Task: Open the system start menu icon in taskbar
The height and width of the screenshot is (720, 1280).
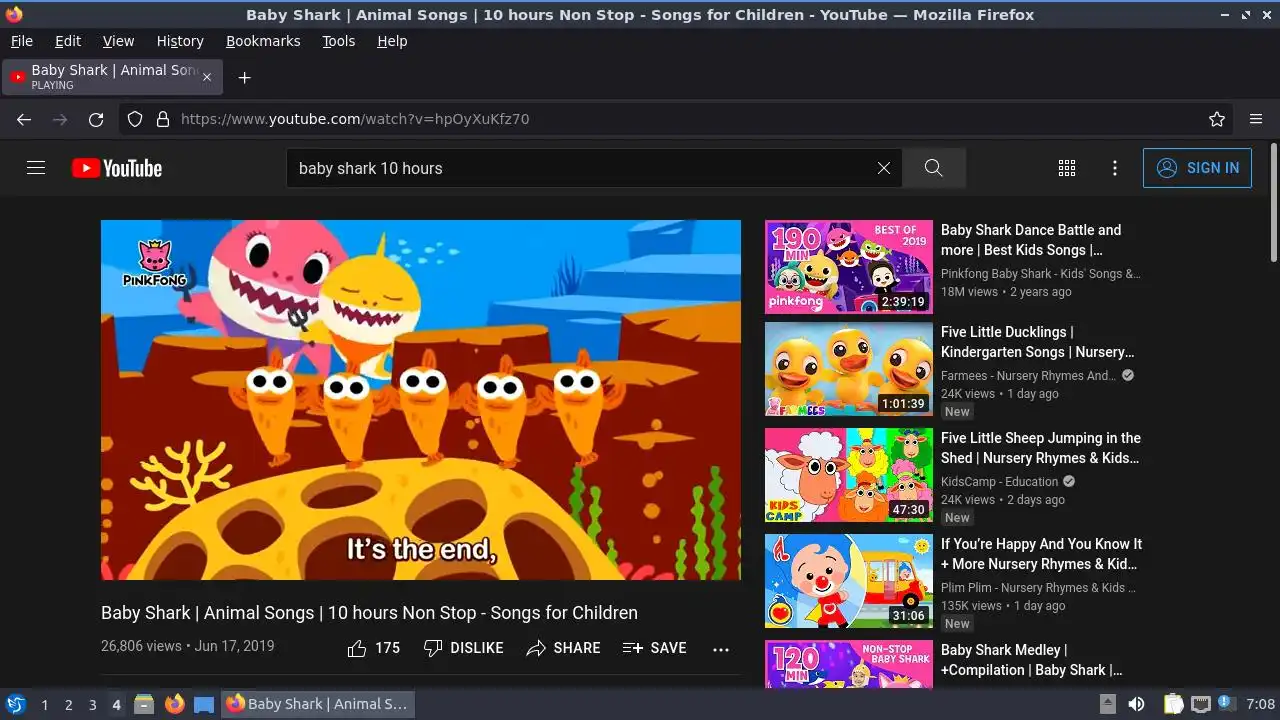Action: click(x=15, y=704)
